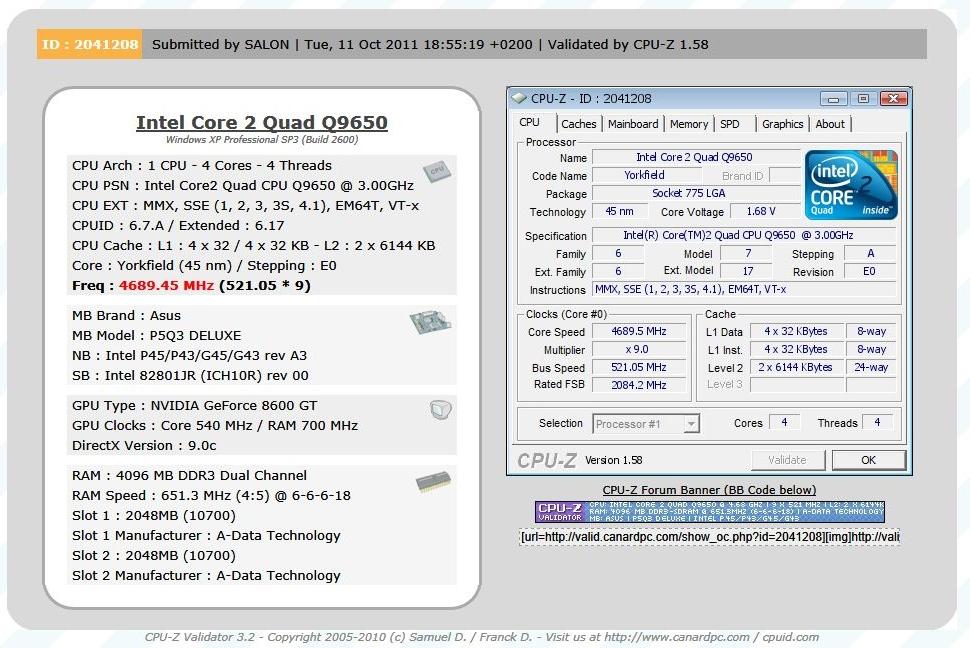The width and height of the screenshot is (970, 648).
Task: Click the MB Model : P5Q3 DELUXE line
Action: (157, 335)
